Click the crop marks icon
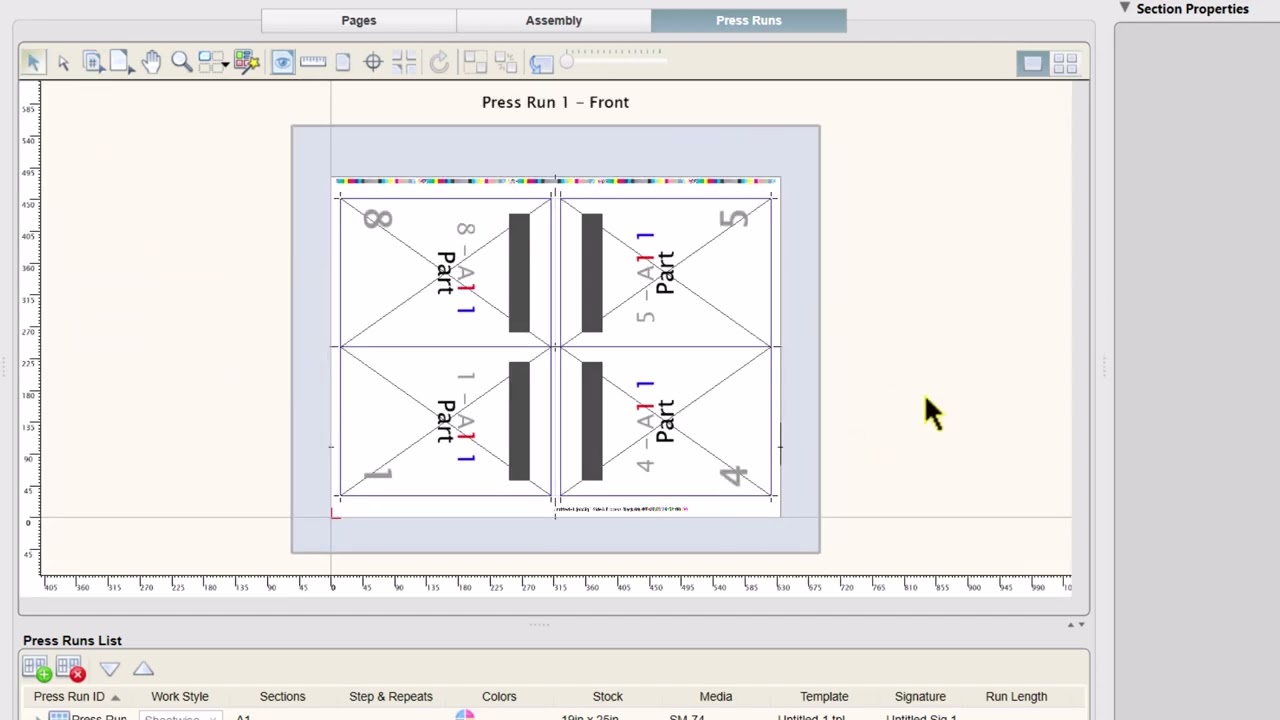The image size is (1280, 720). point(404,62)
